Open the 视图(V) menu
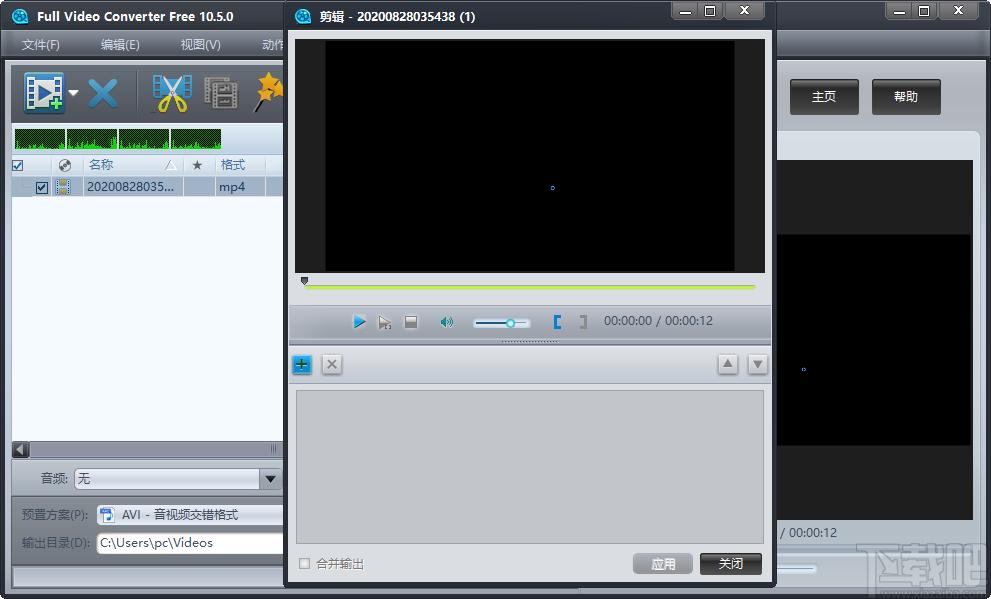Image resolution: width=991 pixels, height=599 pixels. (x=200, y=45)
